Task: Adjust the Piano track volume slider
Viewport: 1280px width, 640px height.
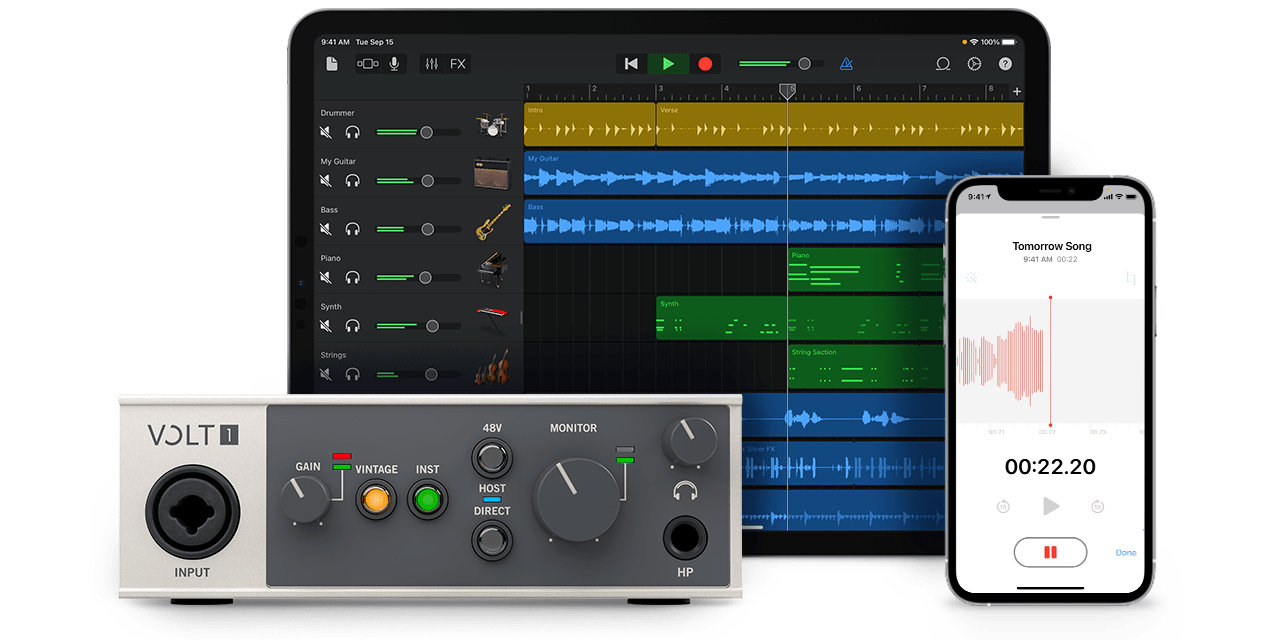Action: tap(419, 277)
